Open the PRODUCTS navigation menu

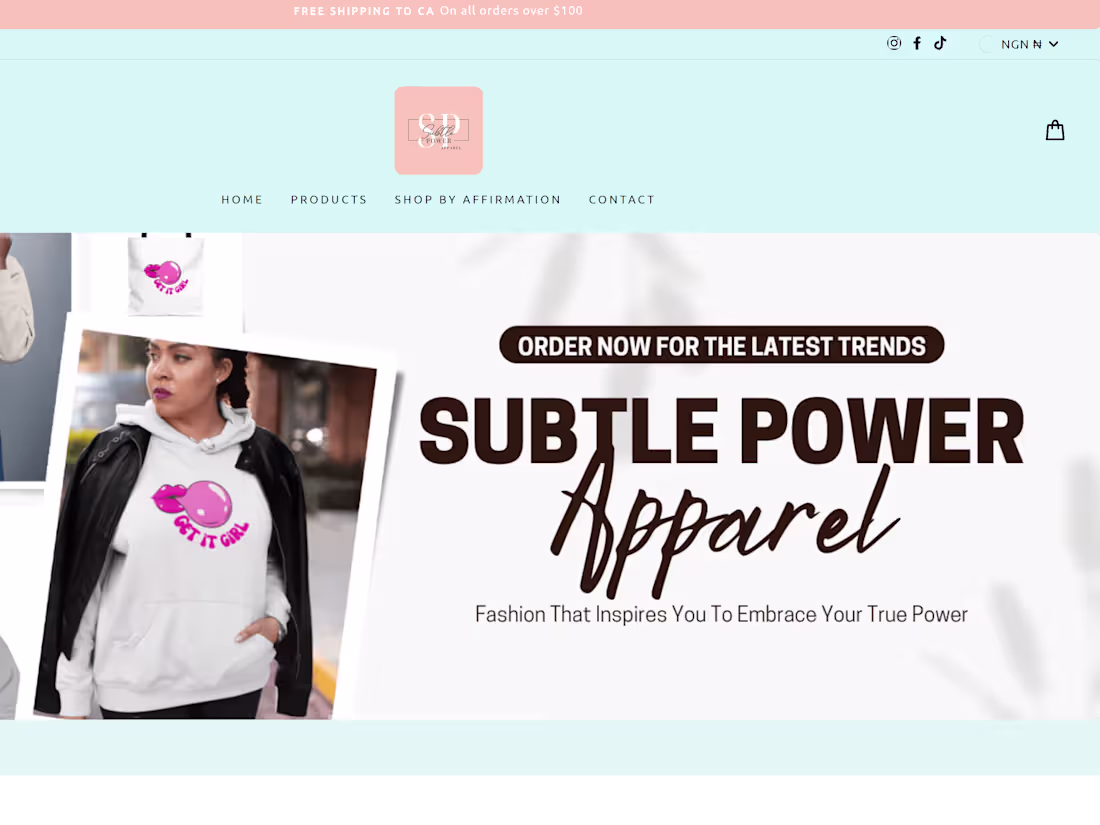click(329, 199)
